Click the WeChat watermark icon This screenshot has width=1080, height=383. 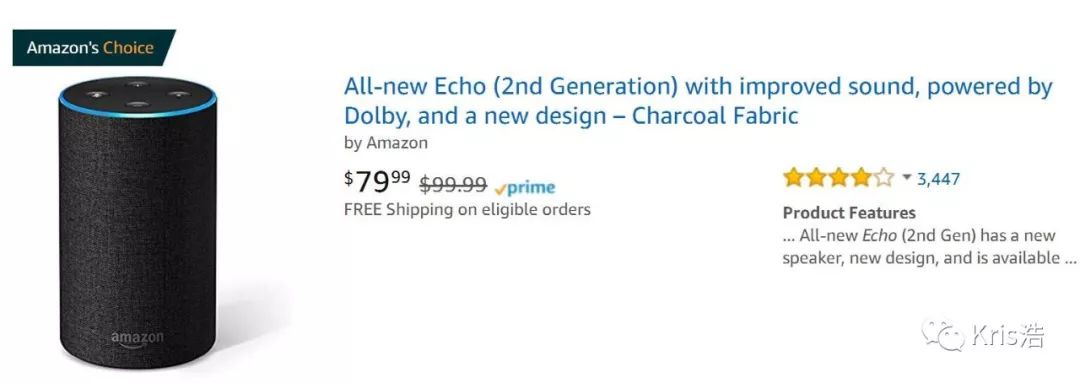click(943, 335)
